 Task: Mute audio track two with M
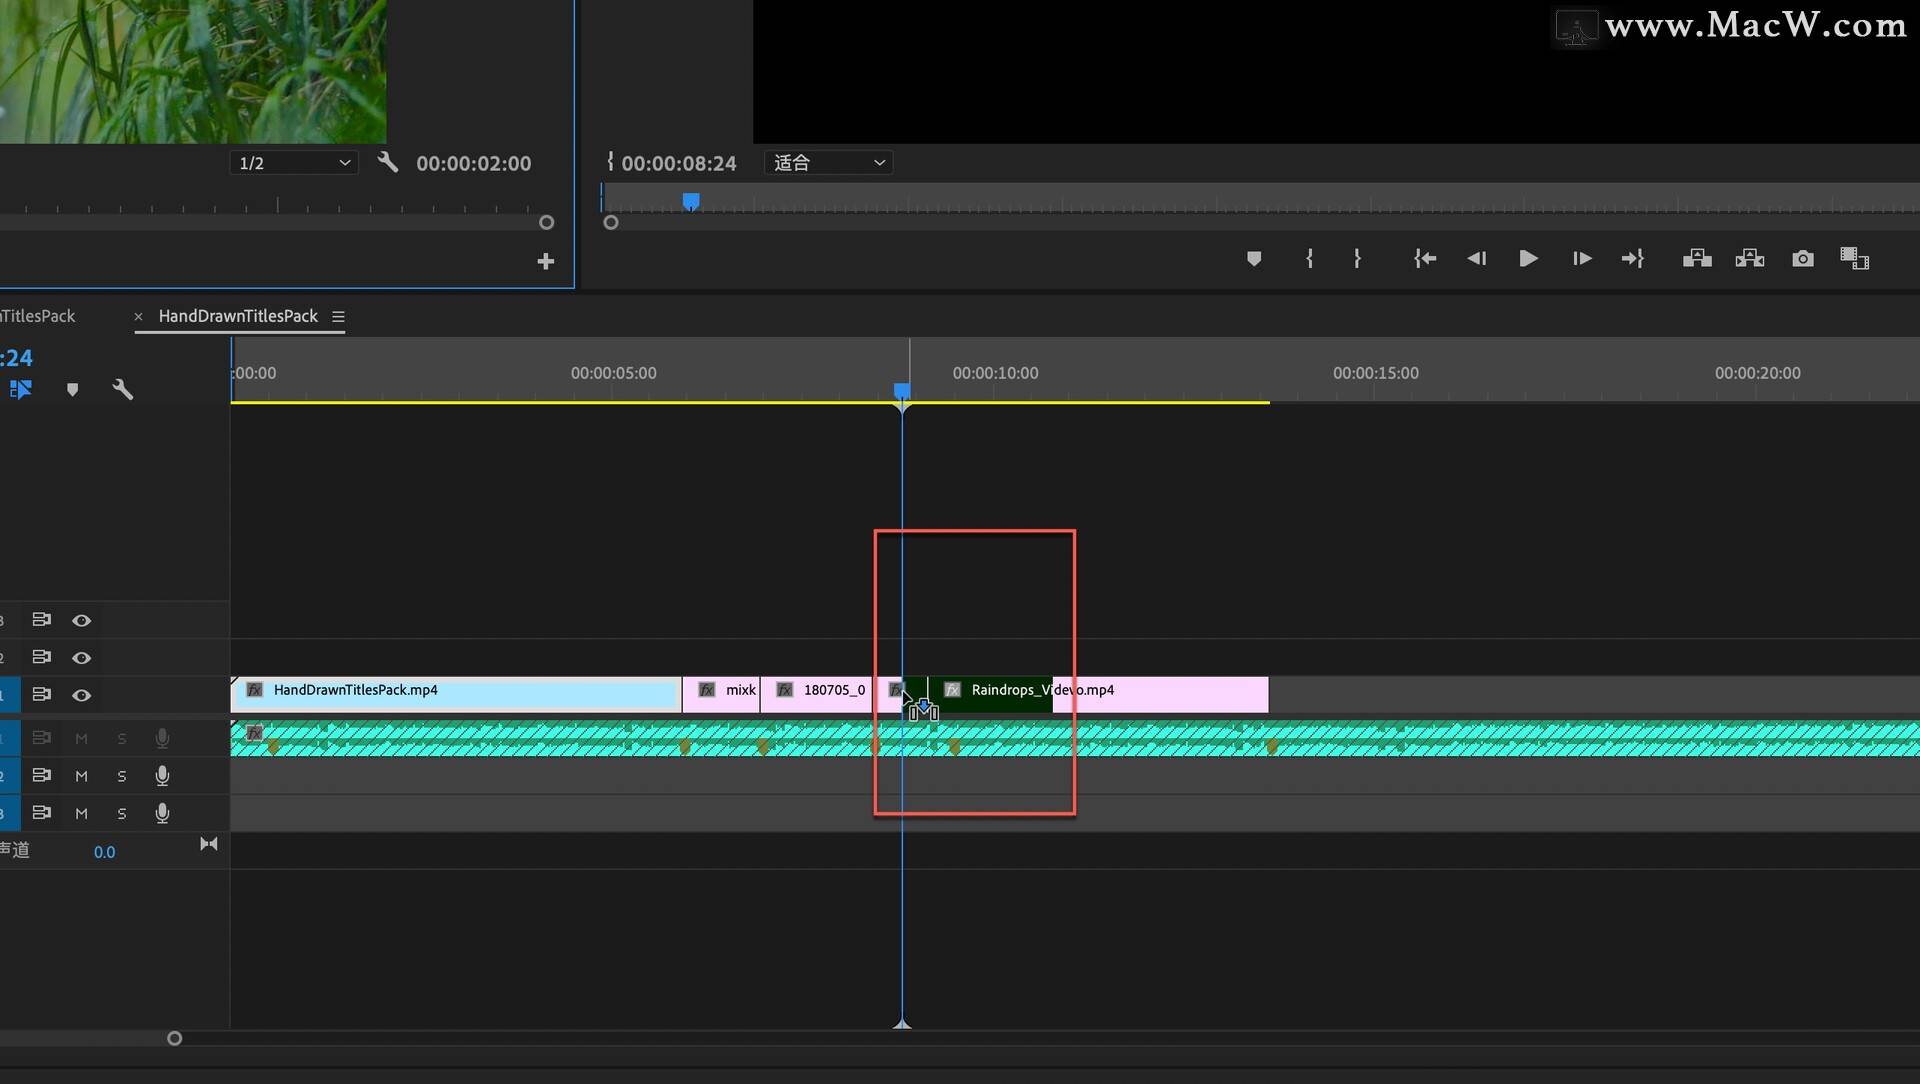tap(82, 776)
